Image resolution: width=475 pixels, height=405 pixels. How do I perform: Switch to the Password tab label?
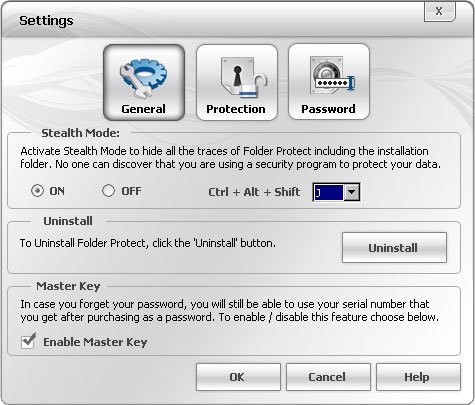(328, 109)
